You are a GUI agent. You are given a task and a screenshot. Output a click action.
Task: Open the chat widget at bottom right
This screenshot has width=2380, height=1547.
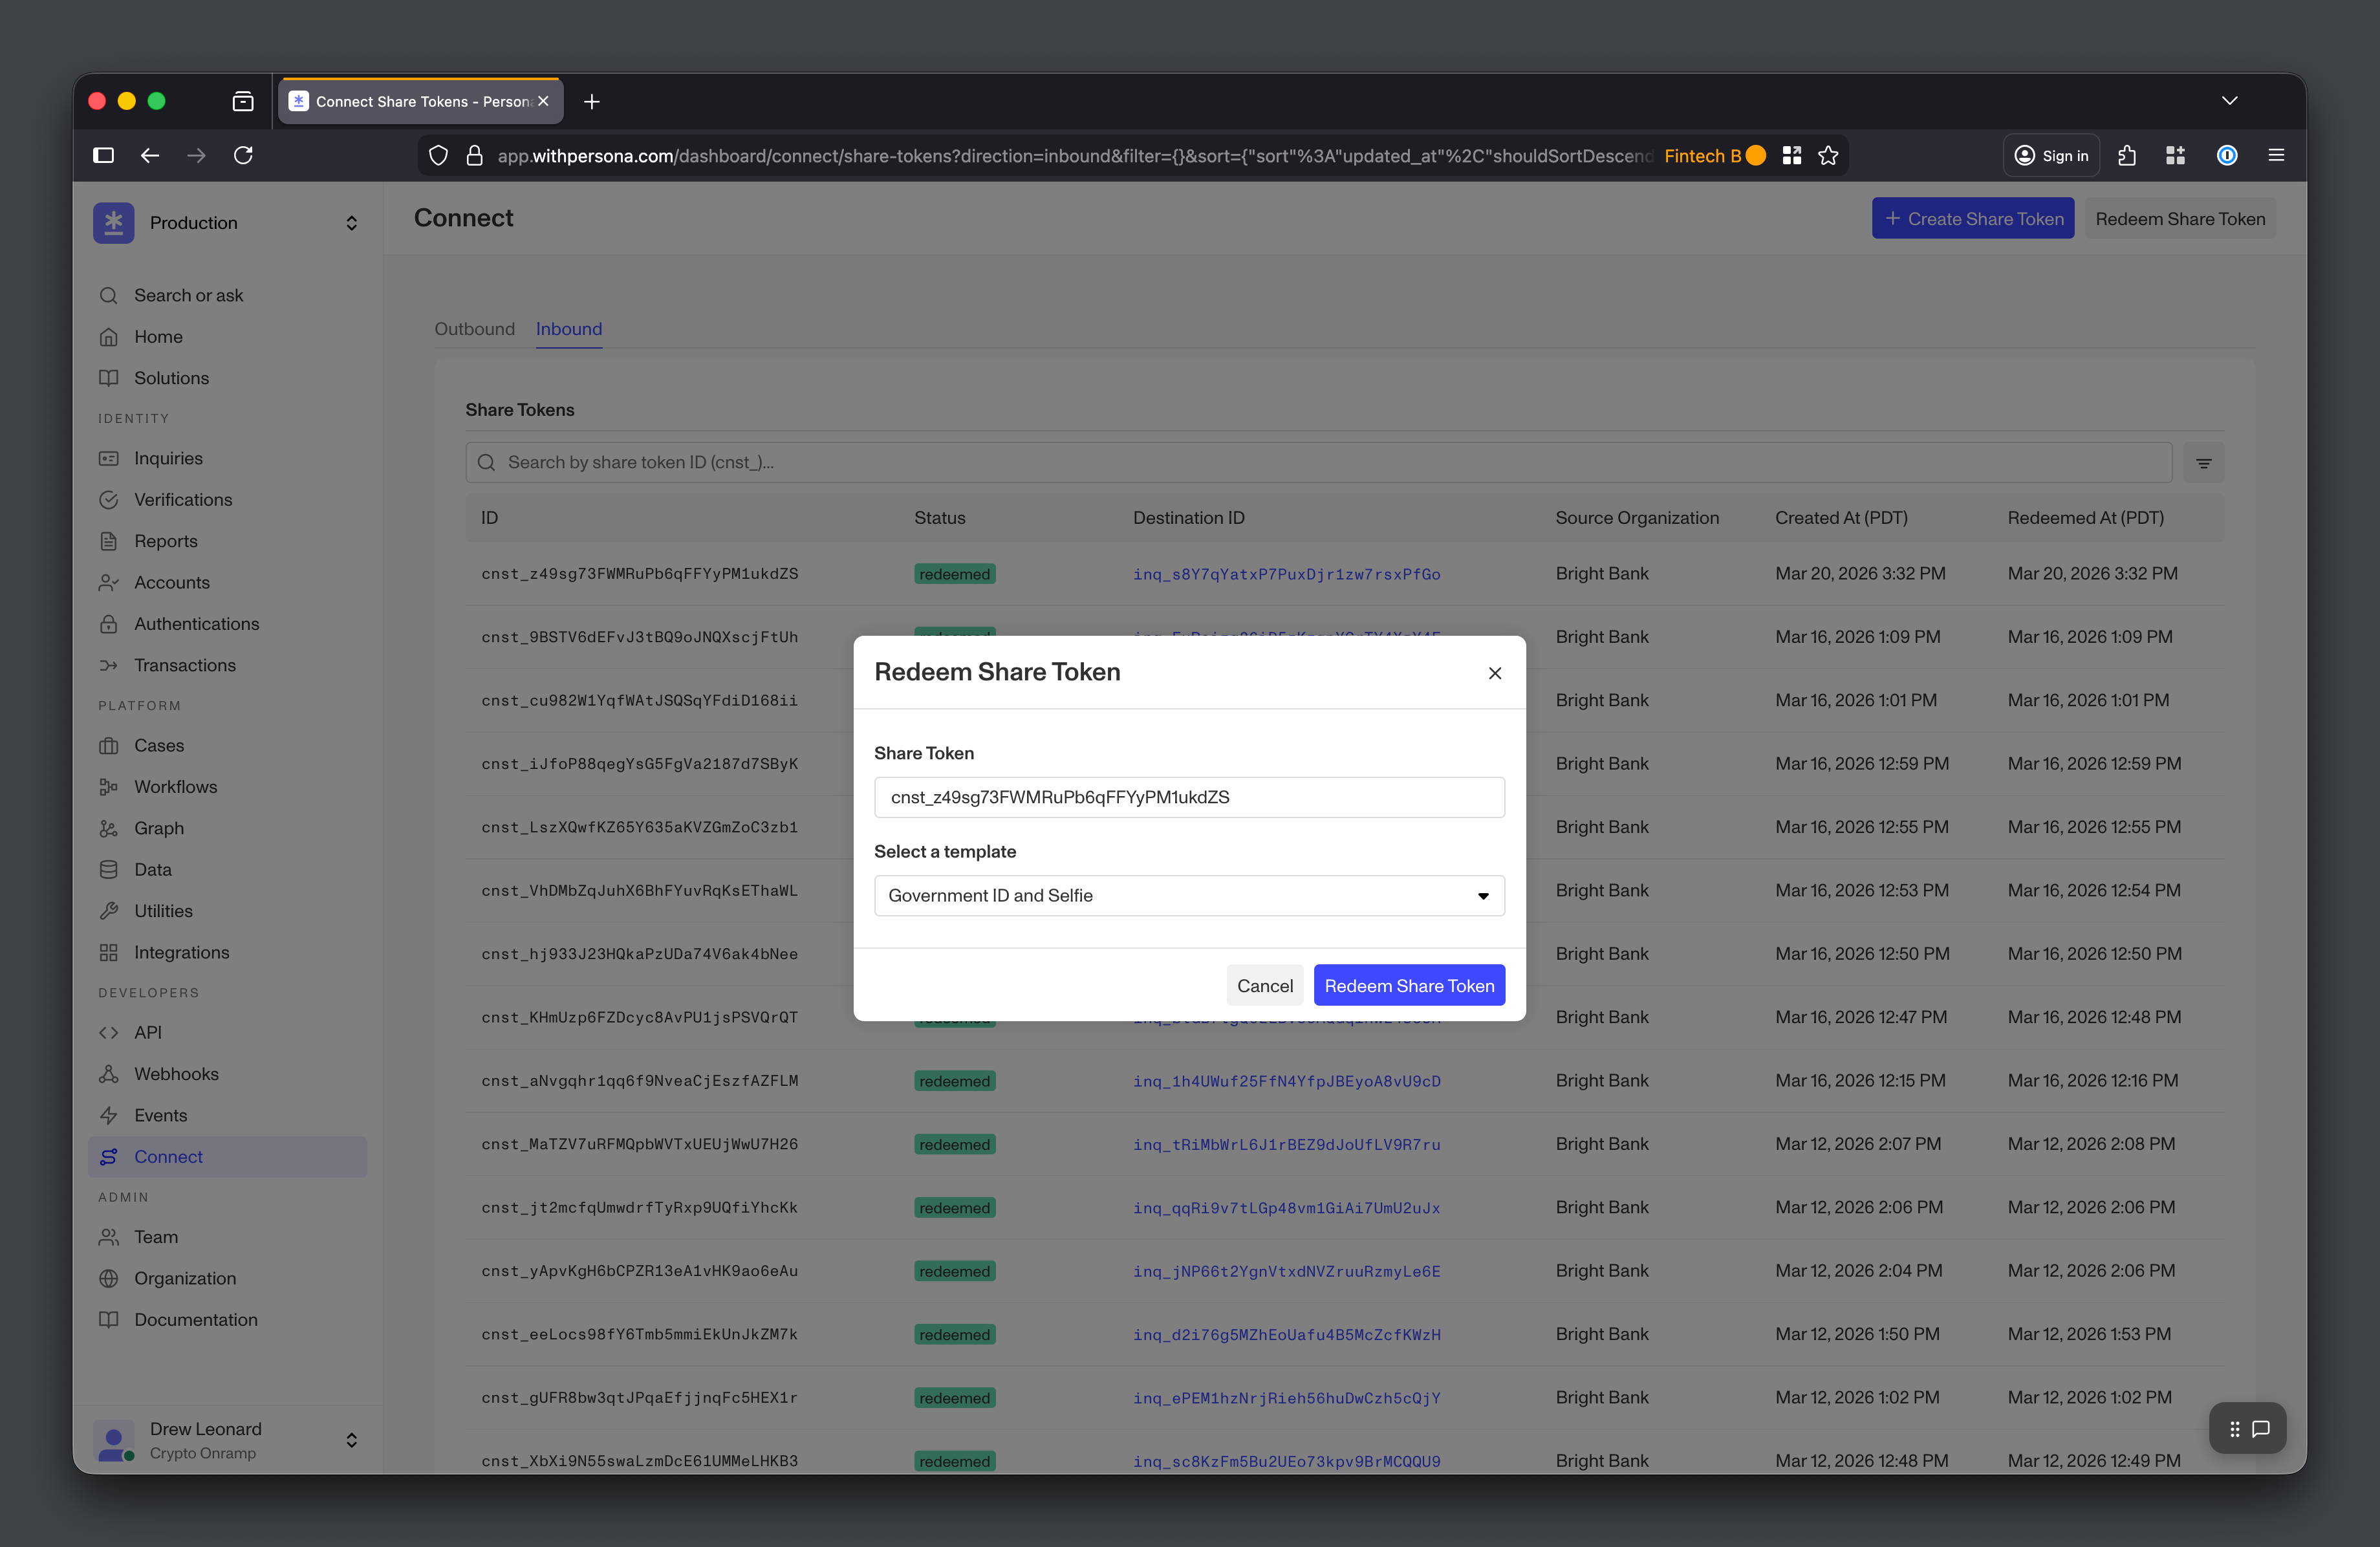2262,1428
